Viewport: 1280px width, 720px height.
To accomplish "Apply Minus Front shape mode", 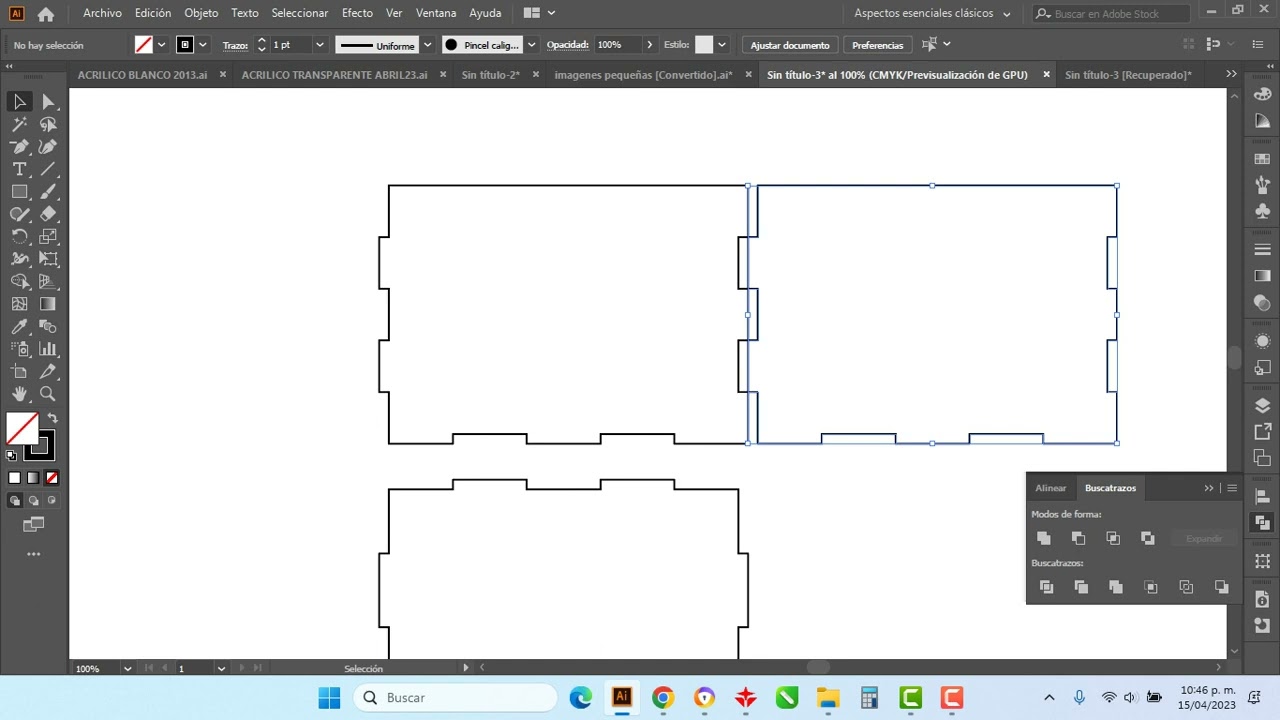I will (x=1078, y=538).
